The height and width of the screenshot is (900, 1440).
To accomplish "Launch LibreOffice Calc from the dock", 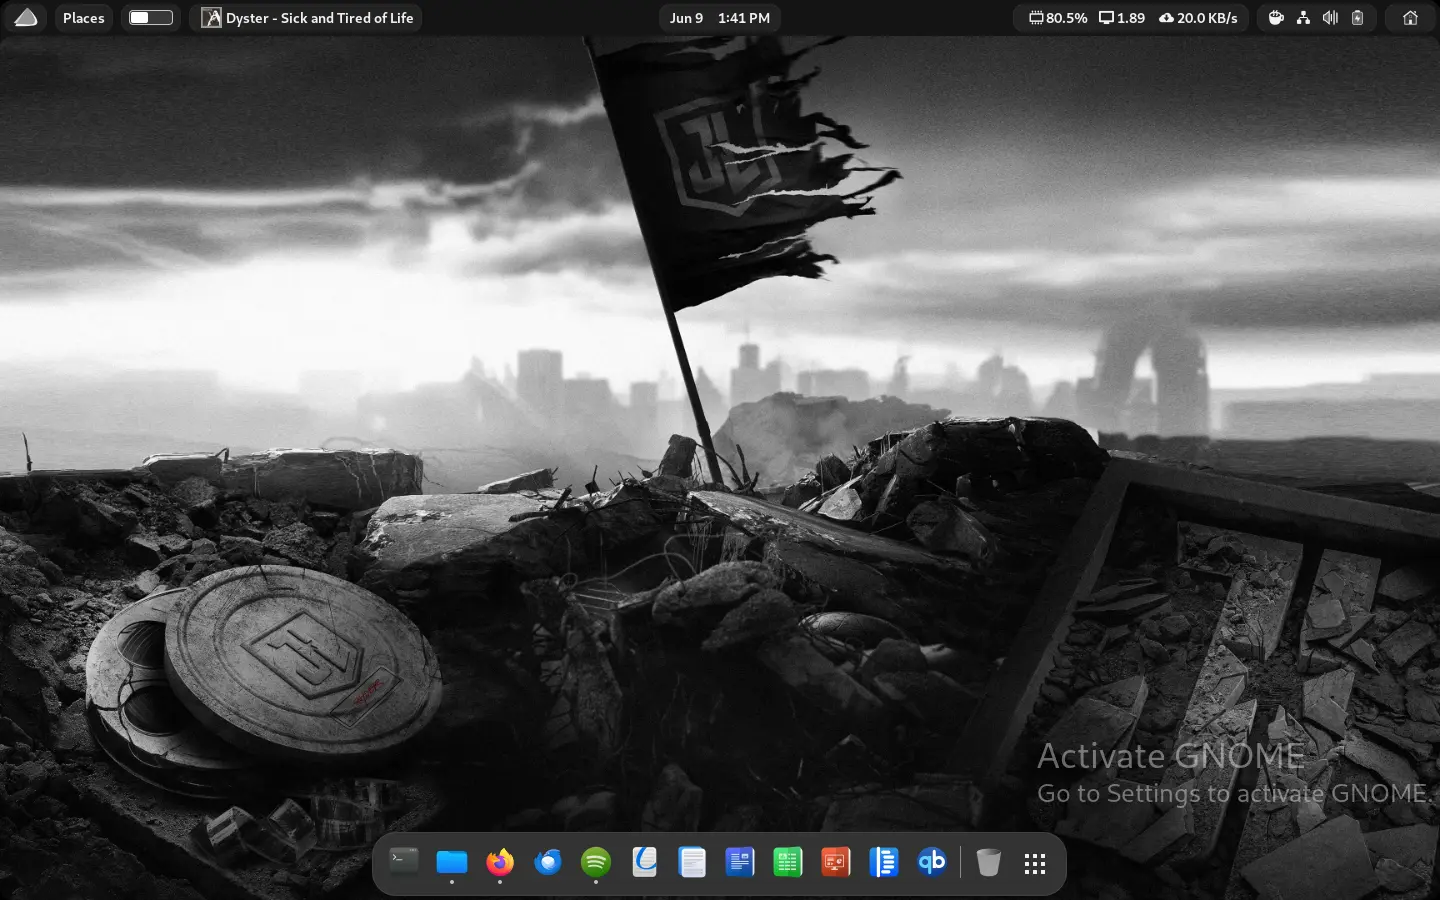I will [788, 862].
